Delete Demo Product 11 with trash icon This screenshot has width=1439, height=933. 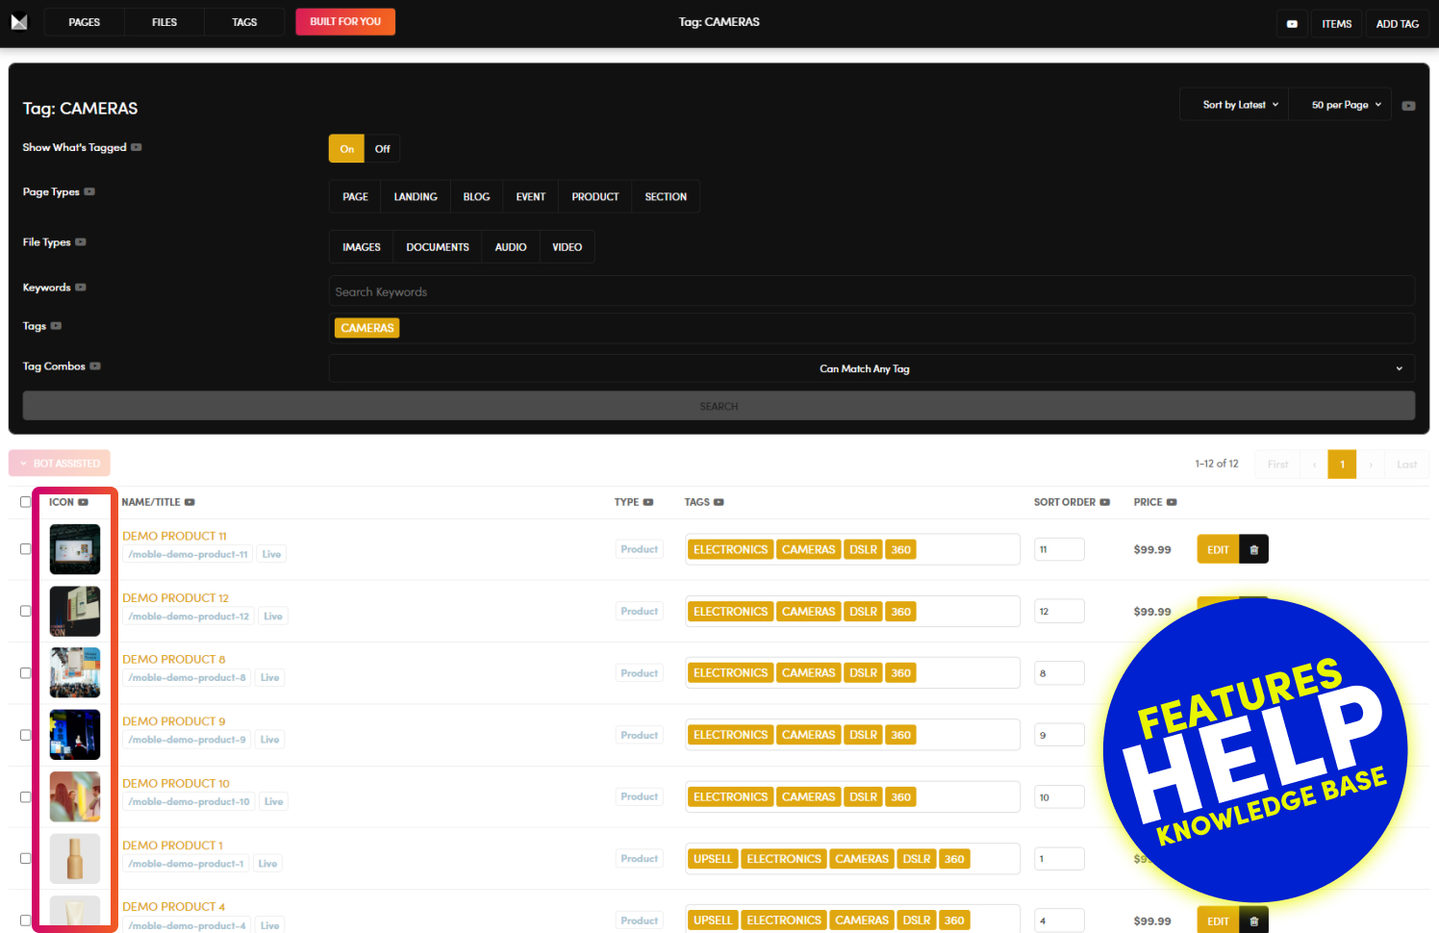[1253, 549]
